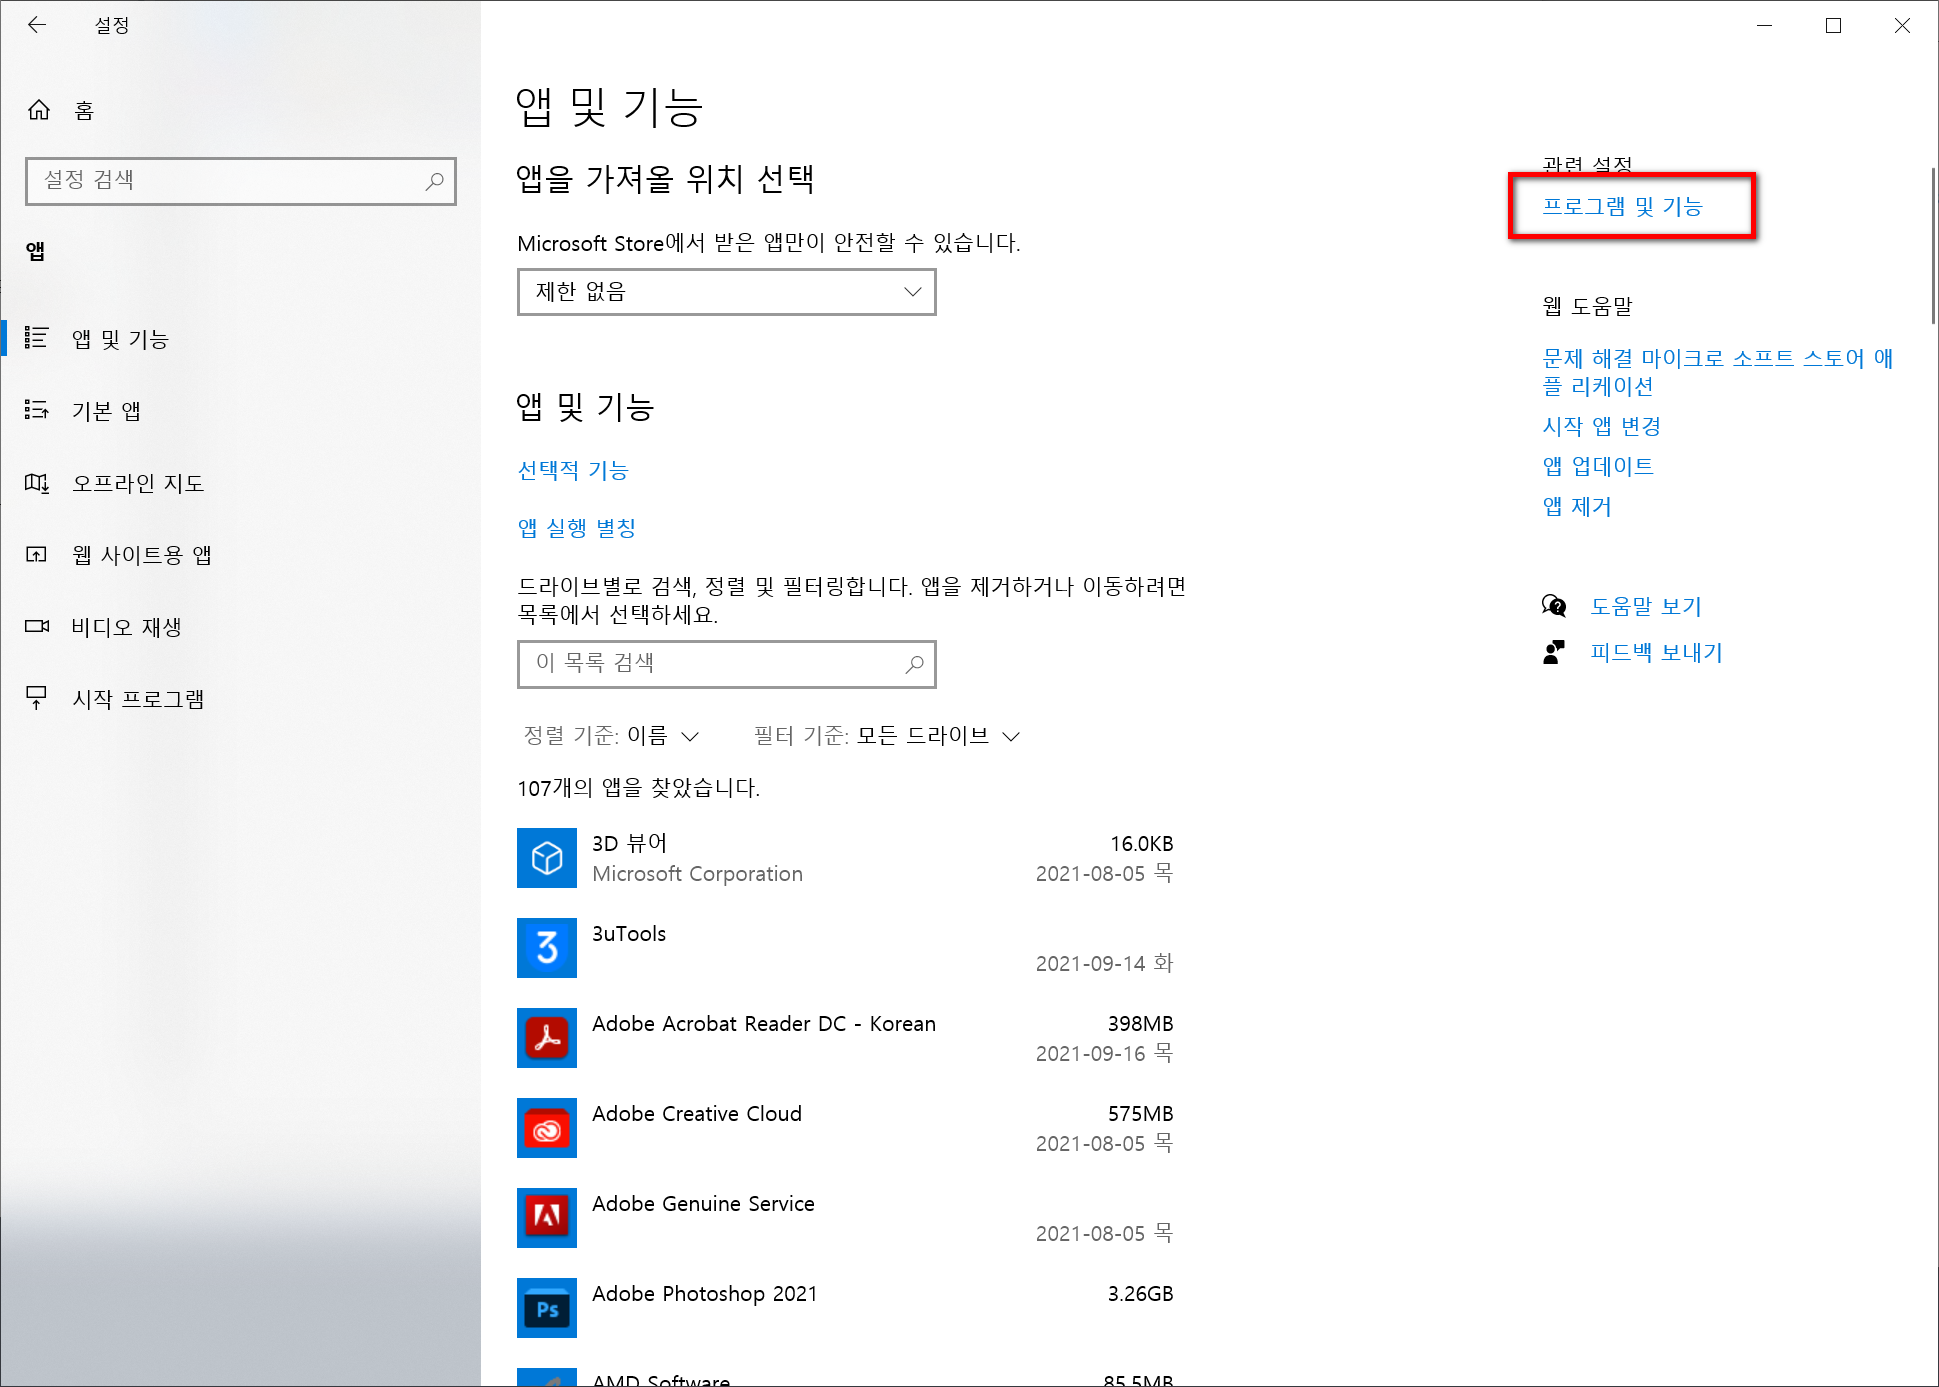Open the 제한 없음 dropdown
Viewport: 1939px width, 1387px height.
click(727, 292)
